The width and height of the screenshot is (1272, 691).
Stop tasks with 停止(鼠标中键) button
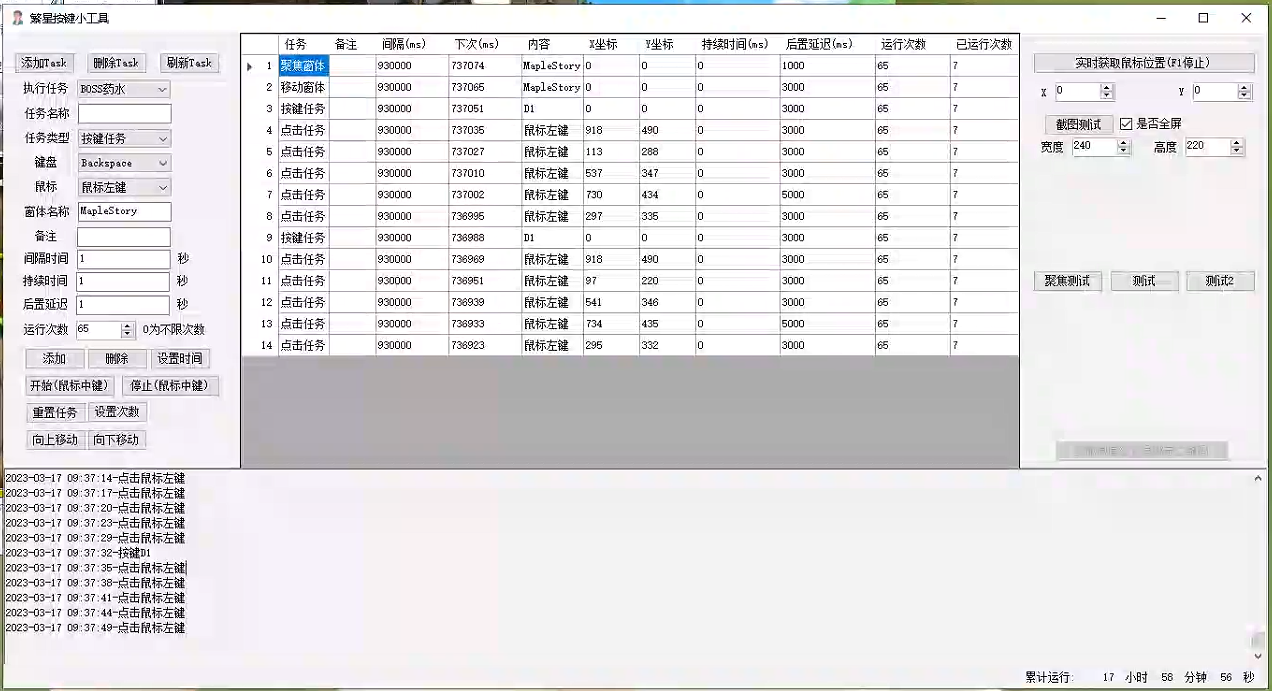170,385
